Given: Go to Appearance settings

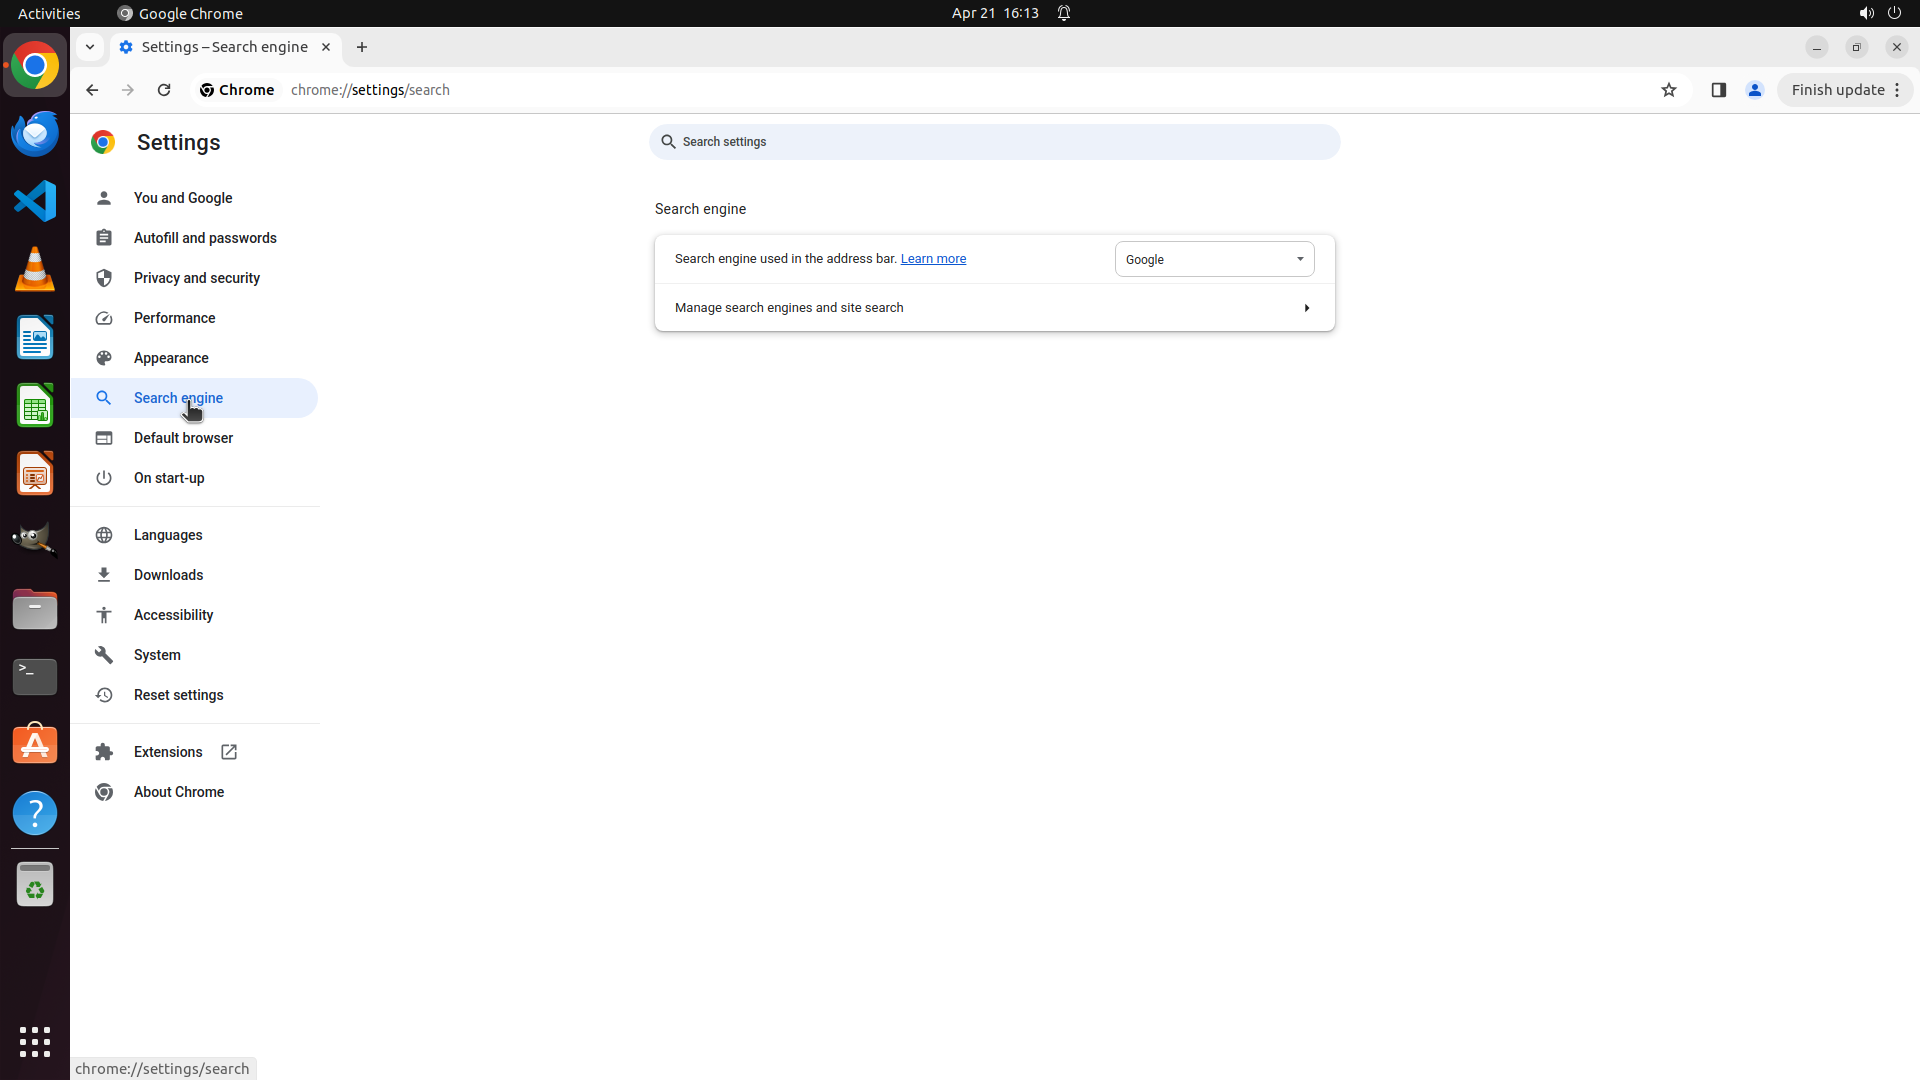Looking at the screenshot, I should (171, 358).
